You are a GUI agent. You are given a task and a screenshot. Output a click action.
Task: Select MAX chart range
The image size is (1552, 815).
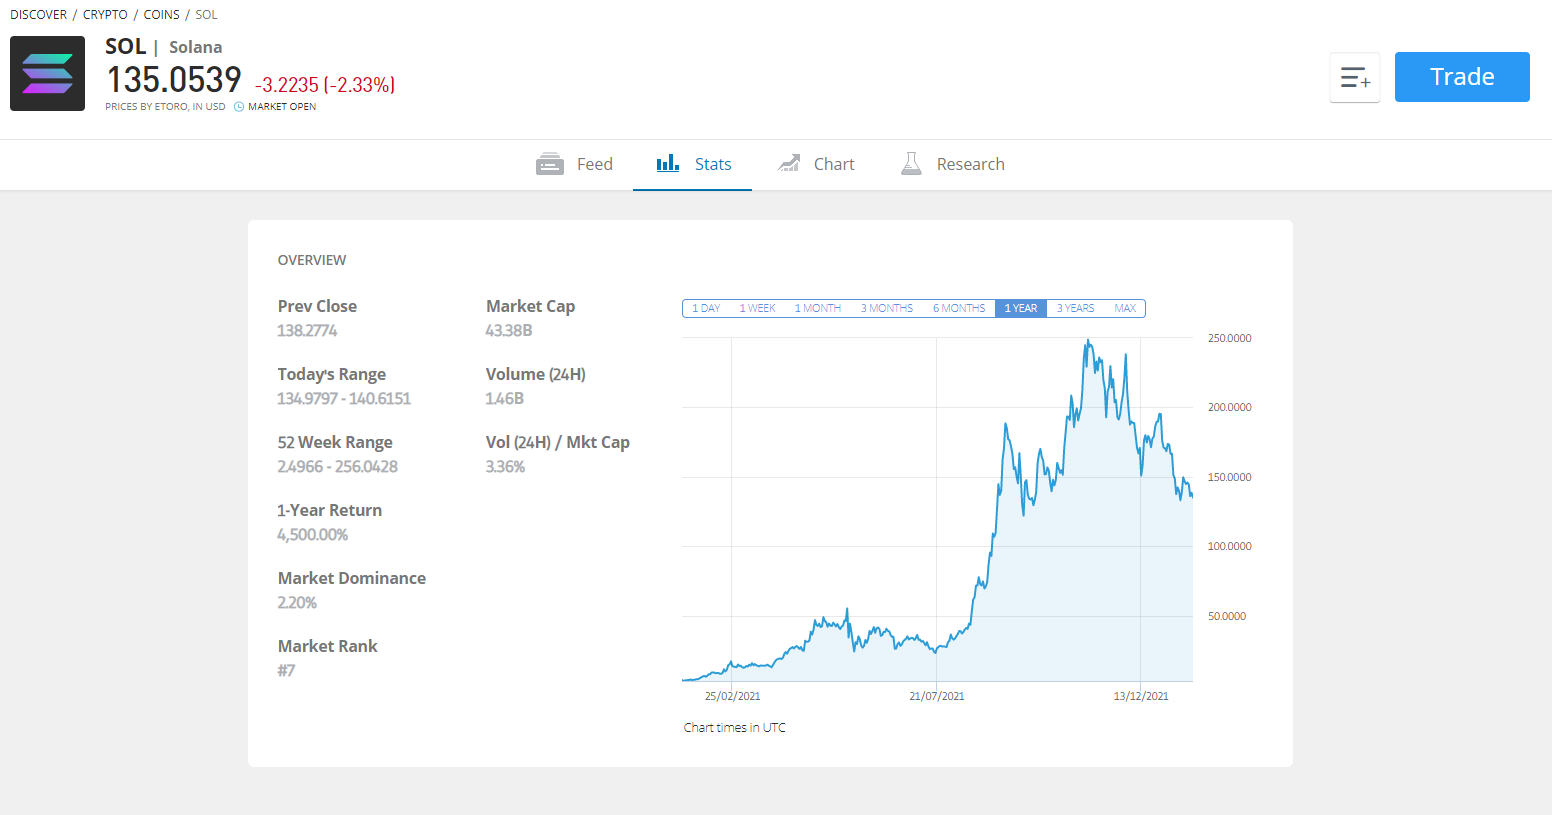click(x=1125, y=308)
